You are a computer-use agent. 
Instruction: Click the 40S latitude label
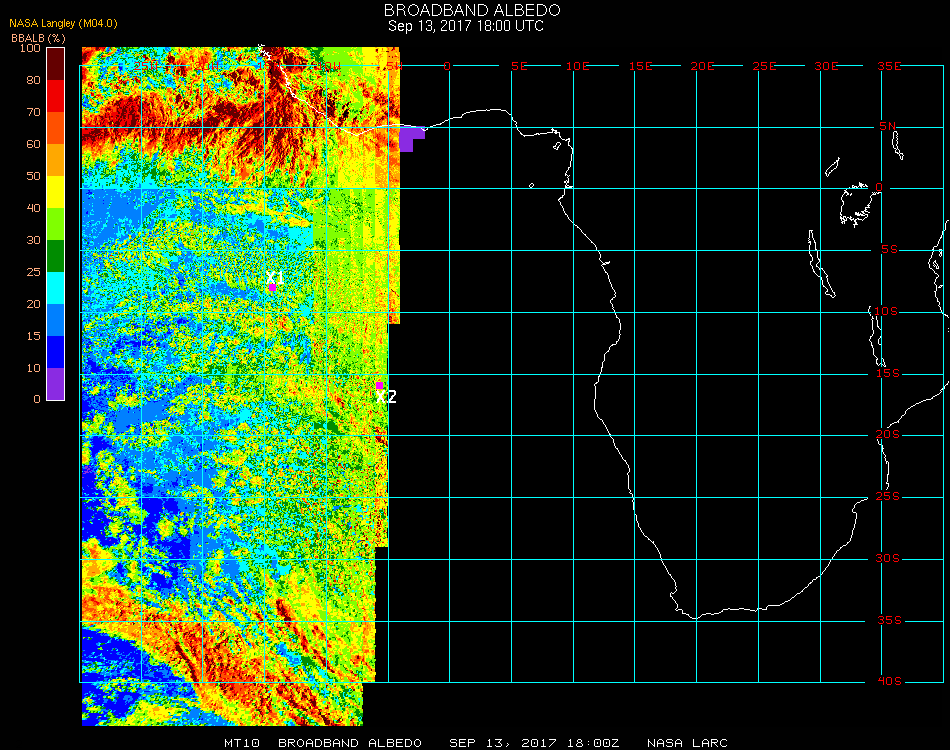889,682
